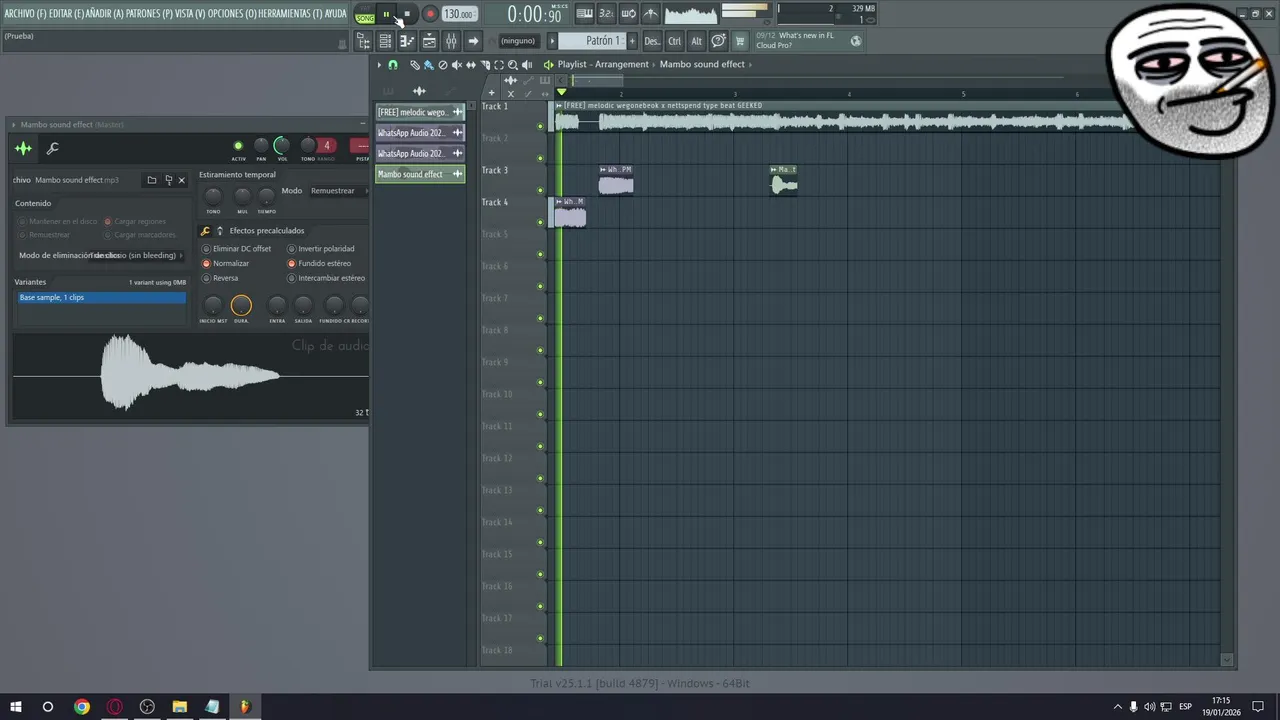Image resolution: width=1280 pixels, height=720 pixels.
Task: Toggle the ACTIV green LED
Action: (238, 146)
